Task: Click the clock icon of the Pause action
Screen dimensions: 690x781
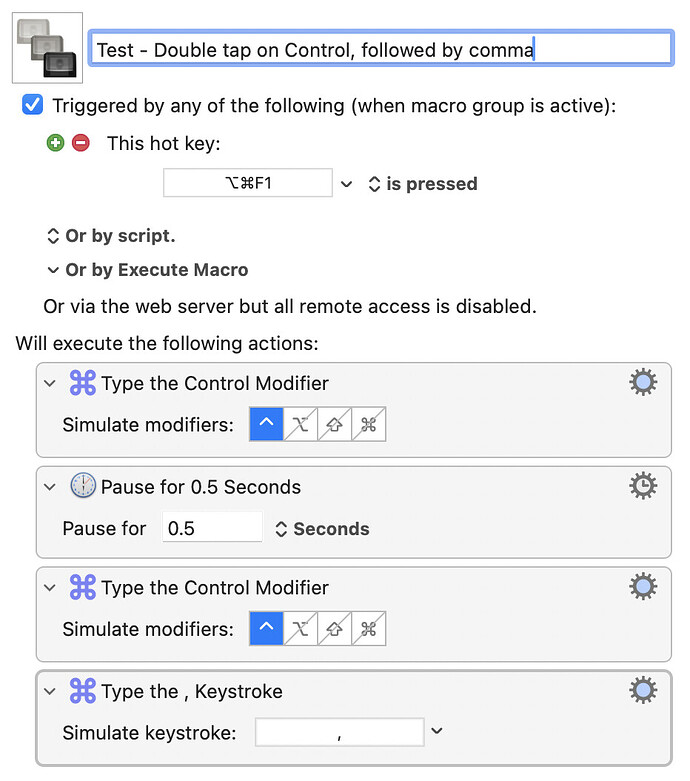Action: click(83, 486)
